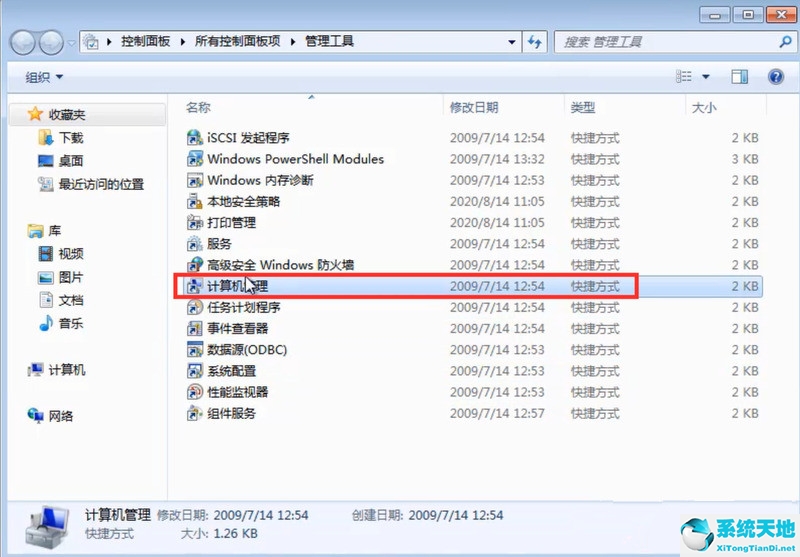Click the 数据源(ODBC) icon
800x557 pixels.
(194, 350)
